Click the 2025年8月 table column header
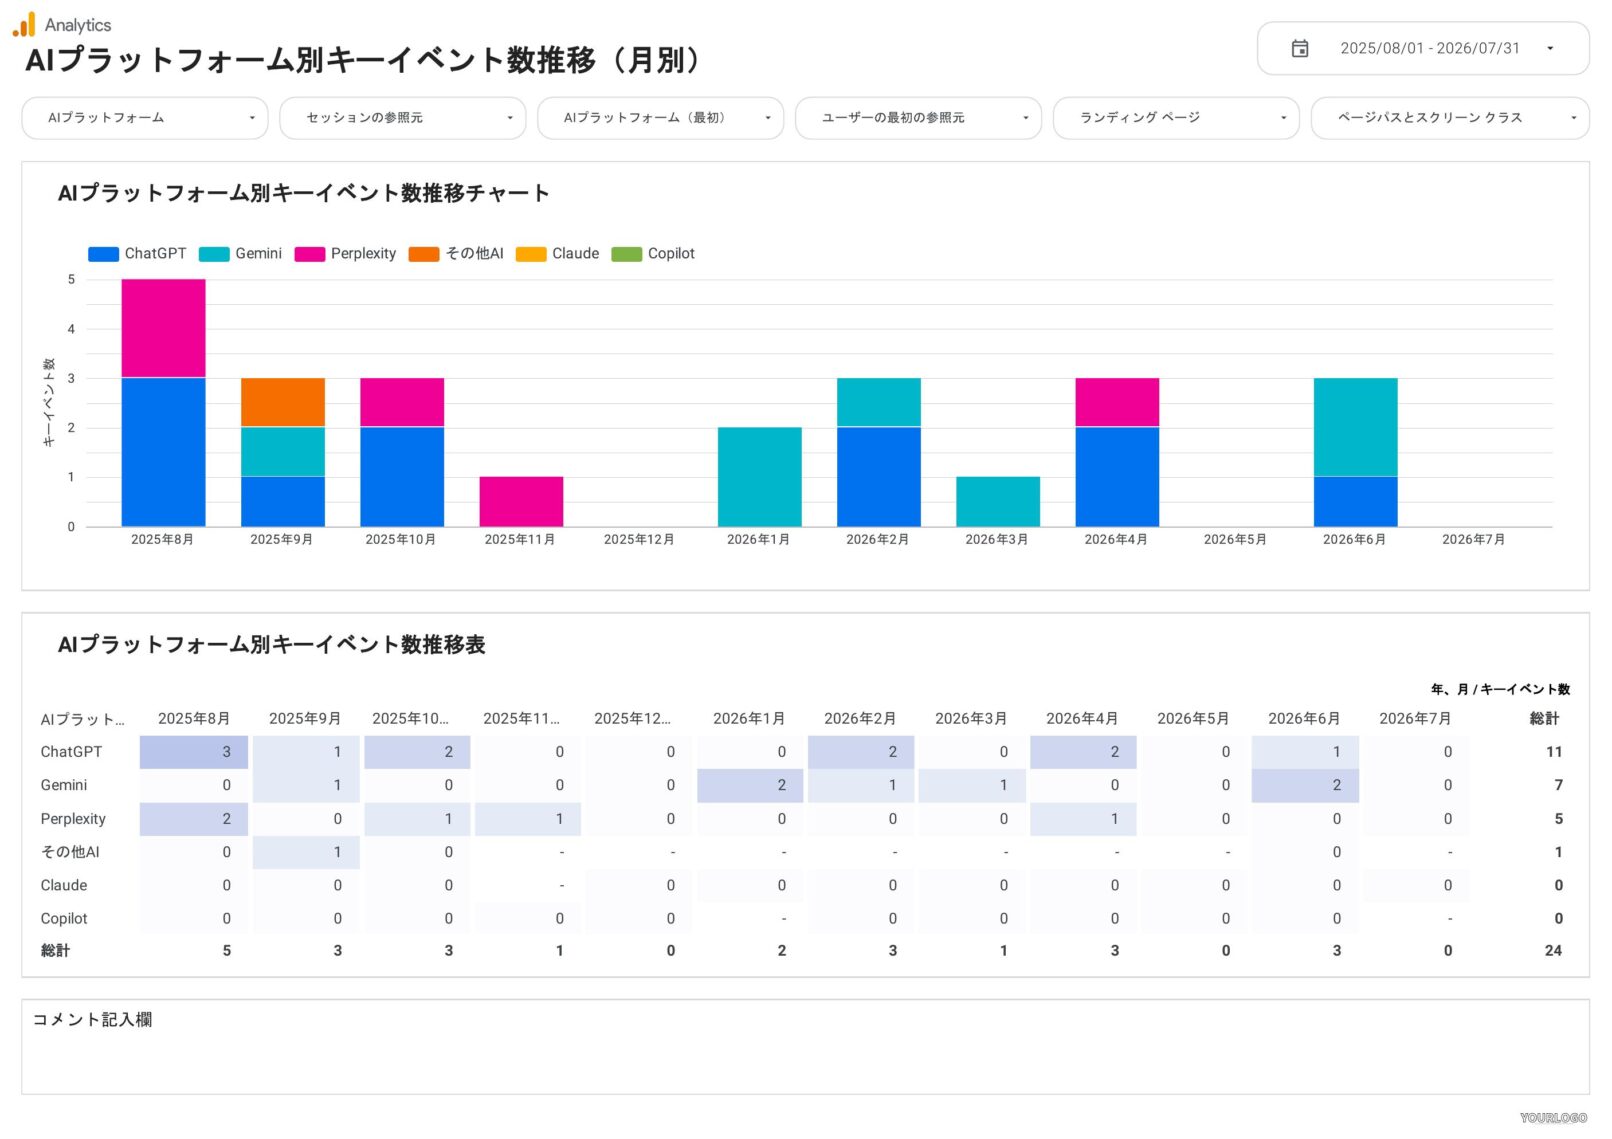Viewport: 1612px width, 1139px height. tap(194, 719)
